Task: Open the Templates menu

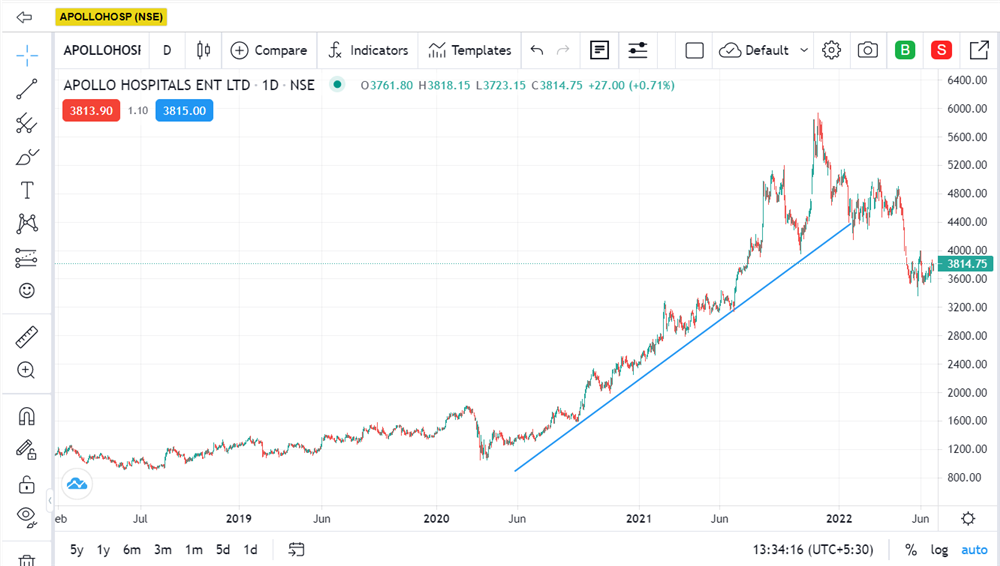Action: [469, 50]
